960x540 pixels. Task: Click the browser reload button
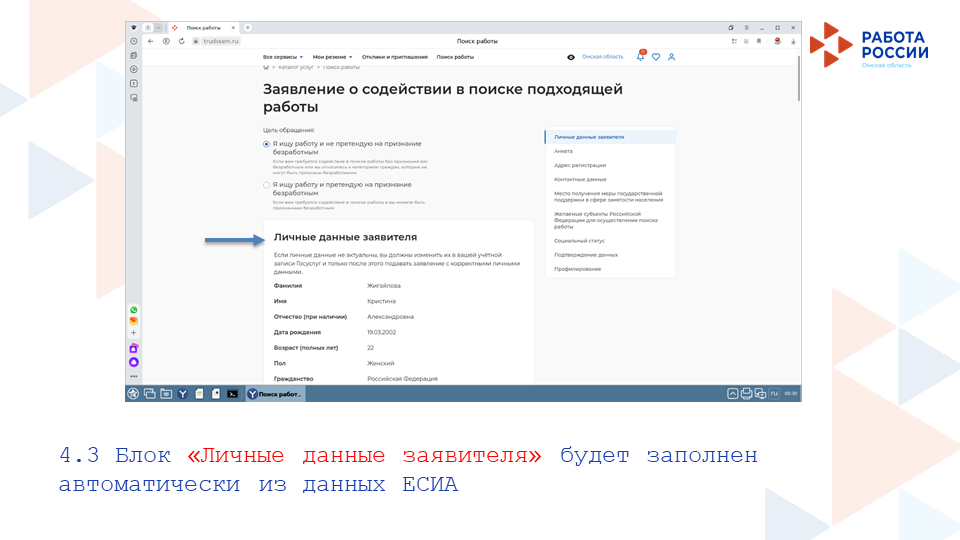coord(181,41)
